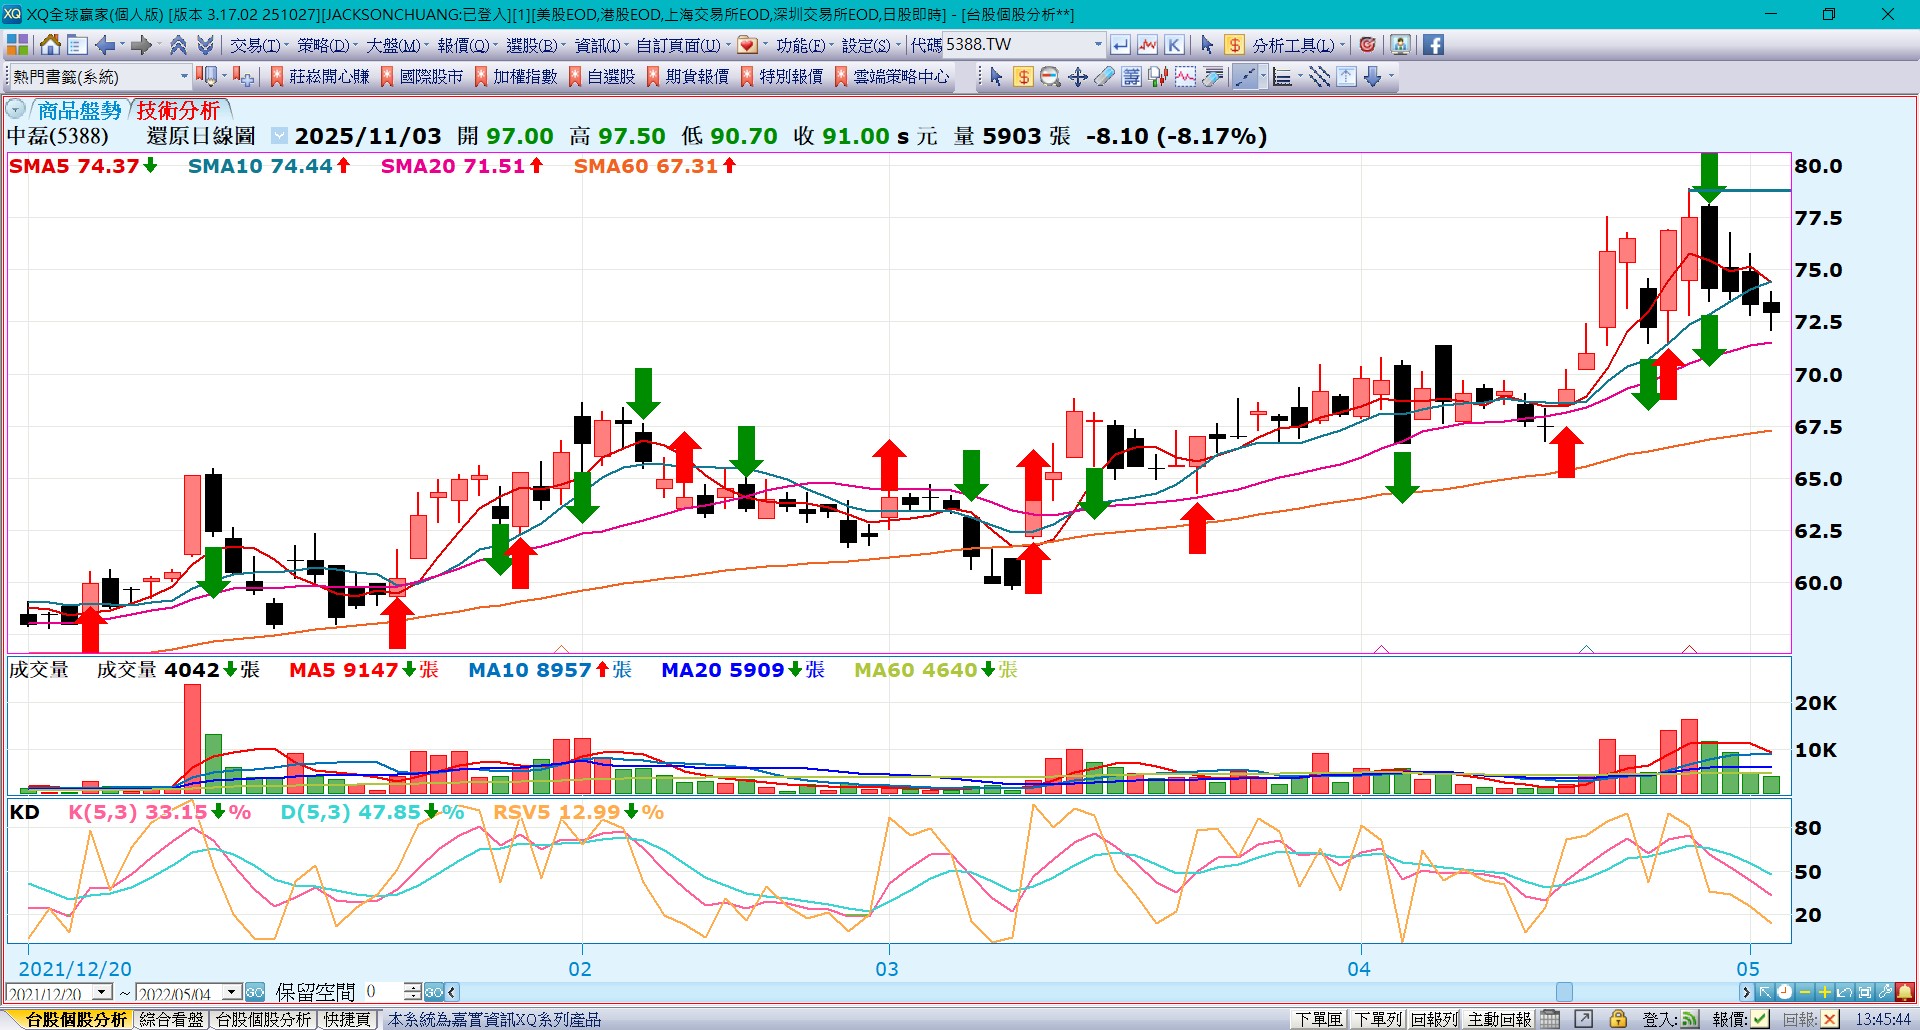Click the K-line chart icon
This screenshot has width=1920, height=1030.
click(x=1174, y=45)
